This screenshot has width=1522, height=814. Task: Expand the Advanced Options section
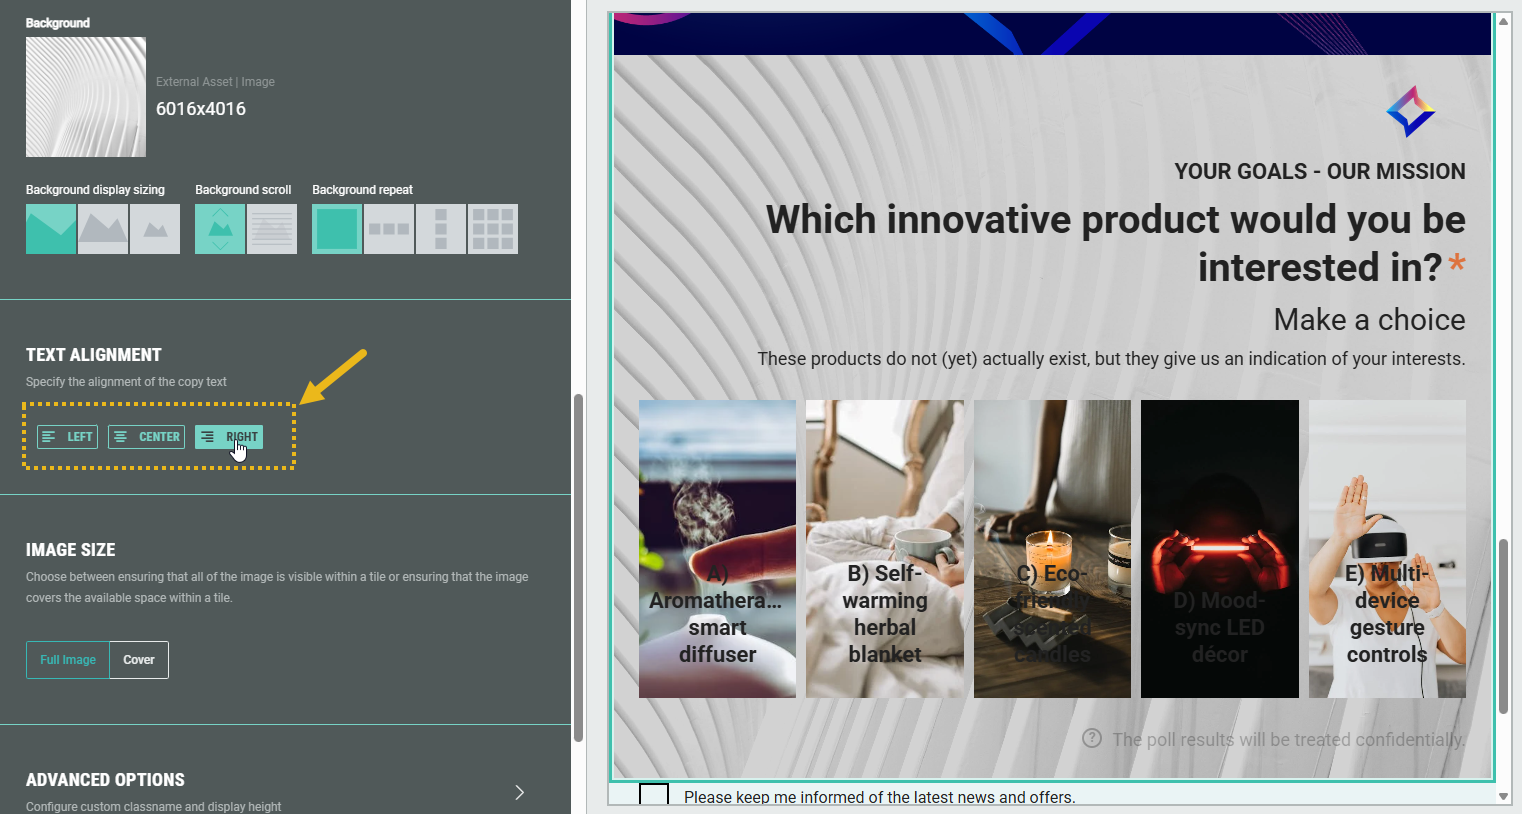[x=519, y=792]
